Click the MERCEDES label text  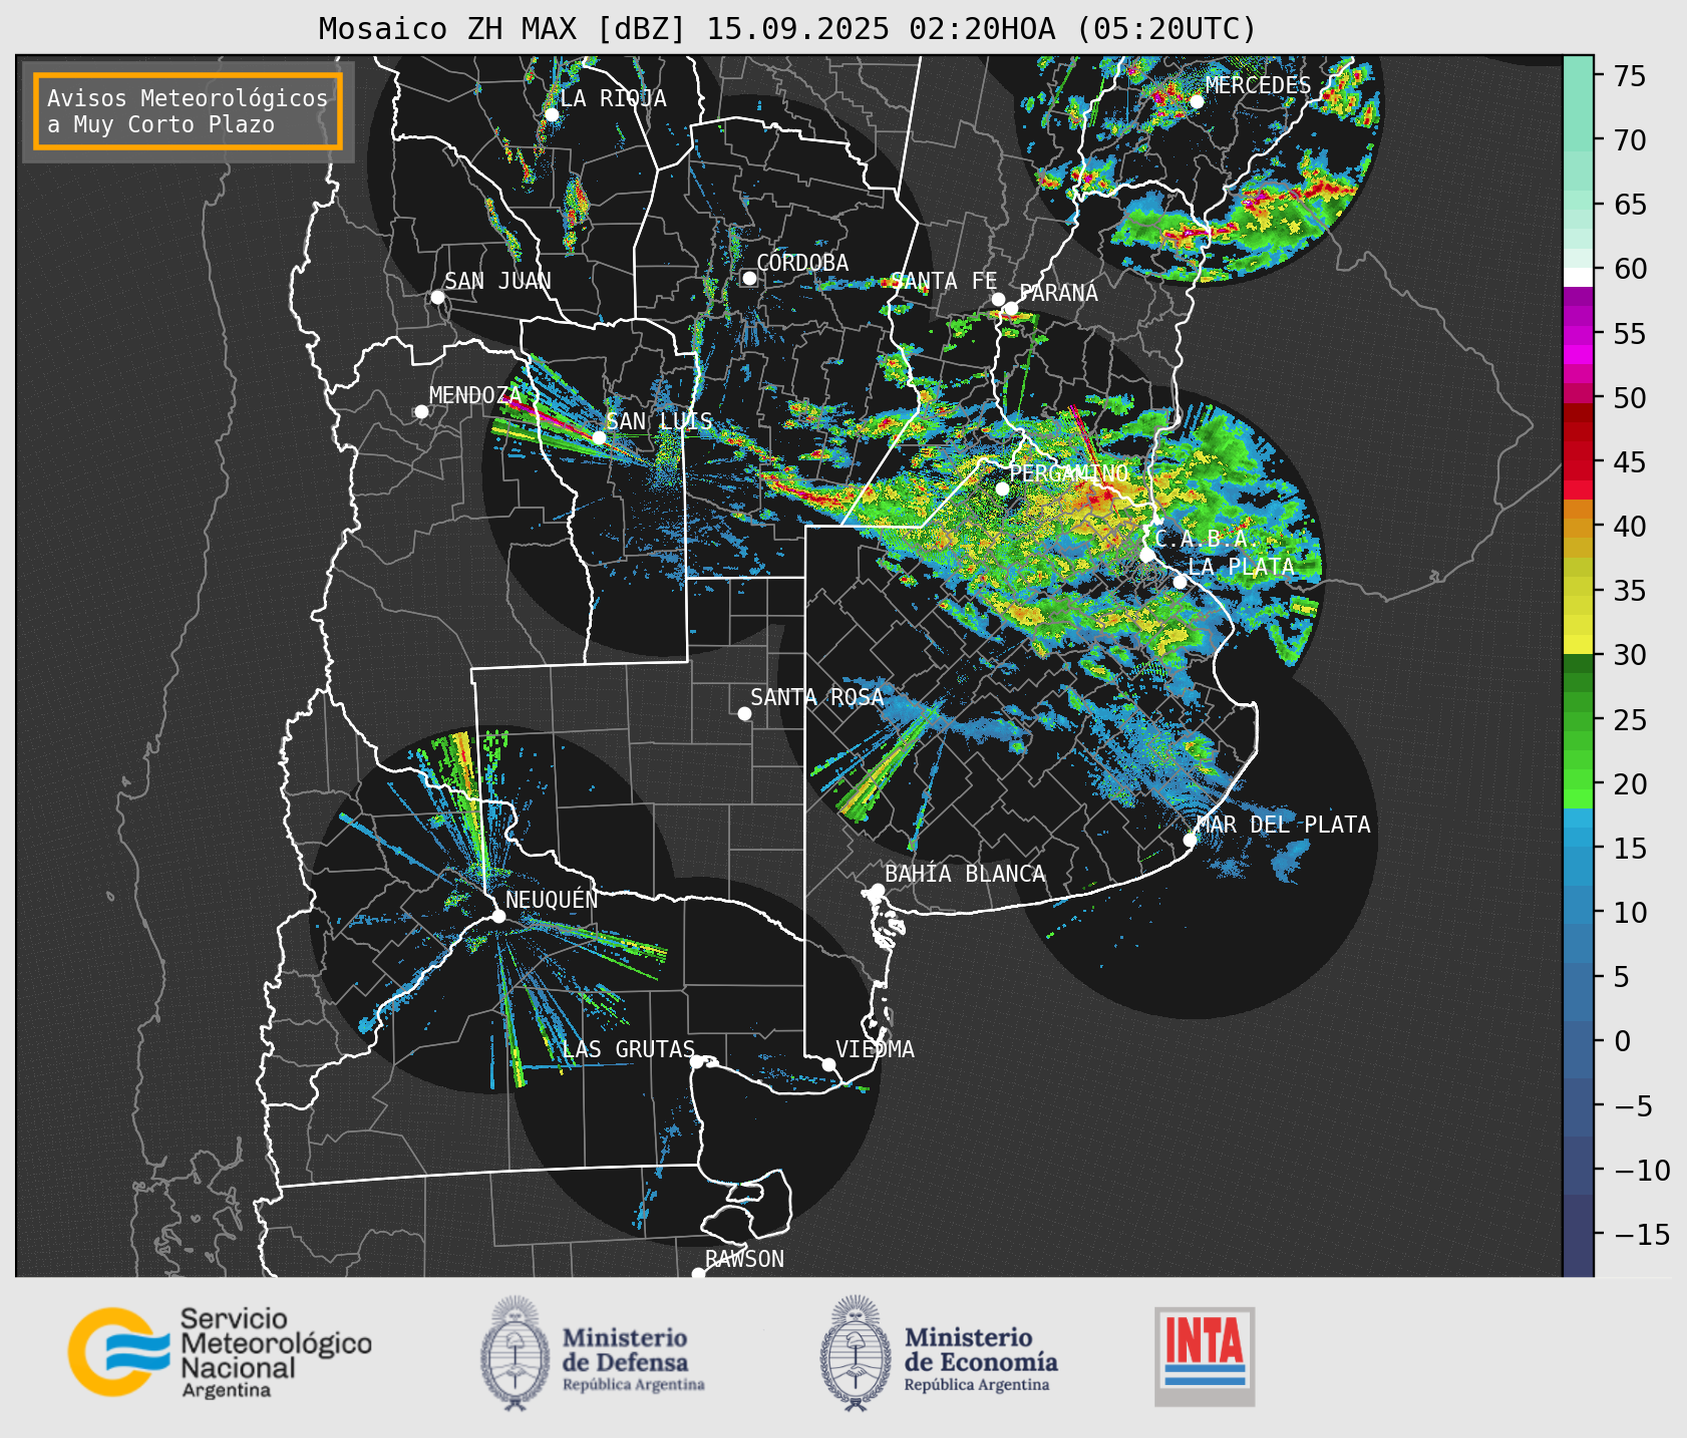point(1258,85)
